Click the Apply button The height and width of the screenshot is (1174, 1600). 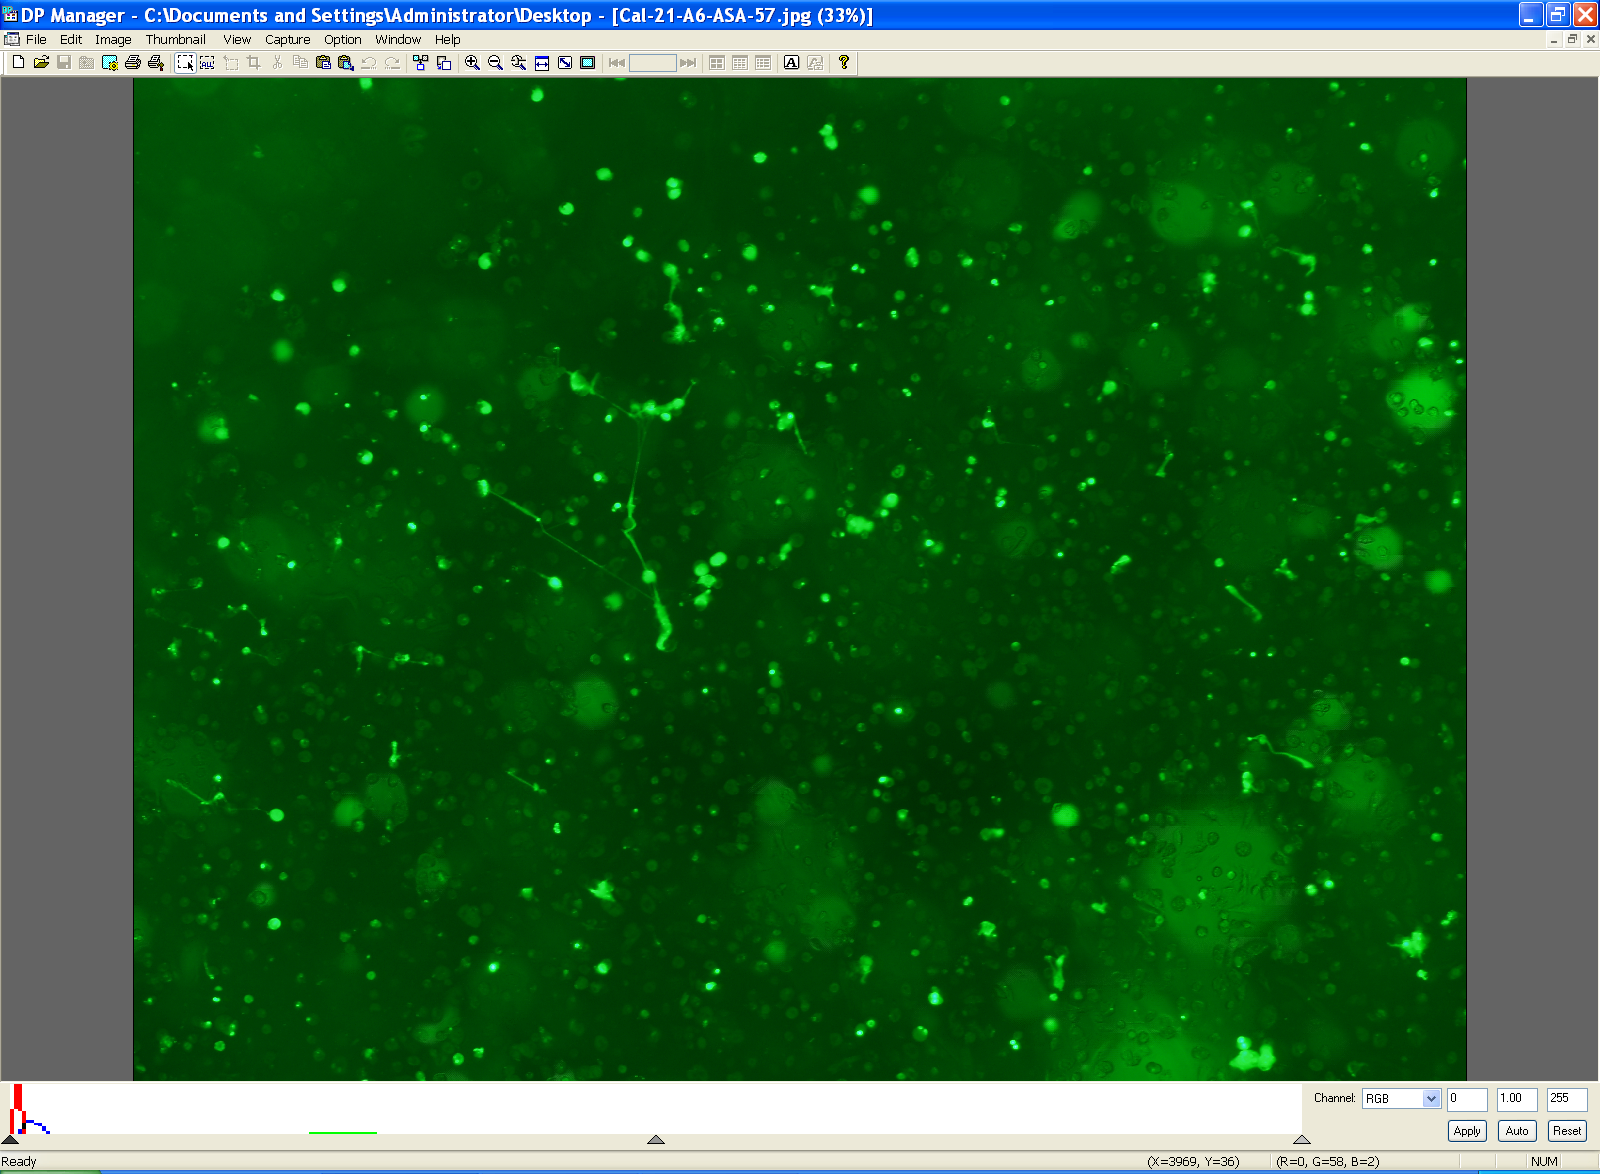(1467, 1131)
